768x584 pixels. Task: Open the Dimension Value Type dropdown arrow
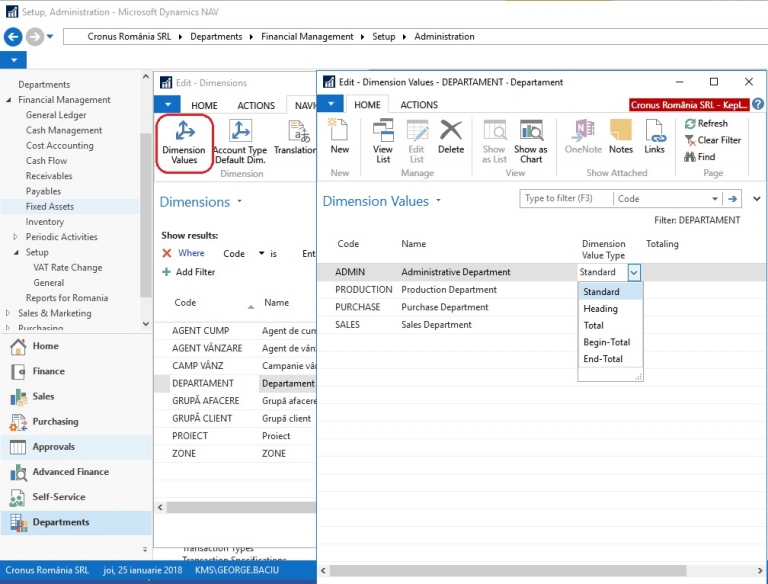[634, 272]
